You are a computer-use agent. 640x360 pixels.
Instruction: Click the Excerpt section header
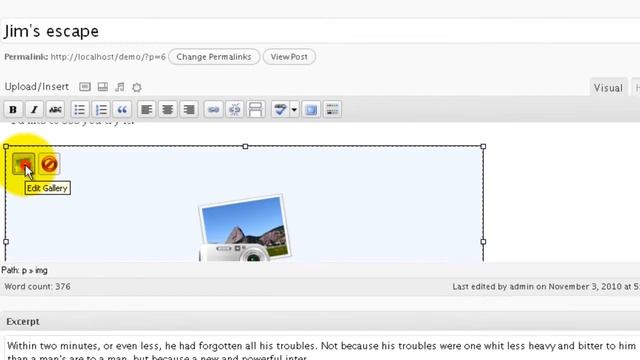point(320,321)
